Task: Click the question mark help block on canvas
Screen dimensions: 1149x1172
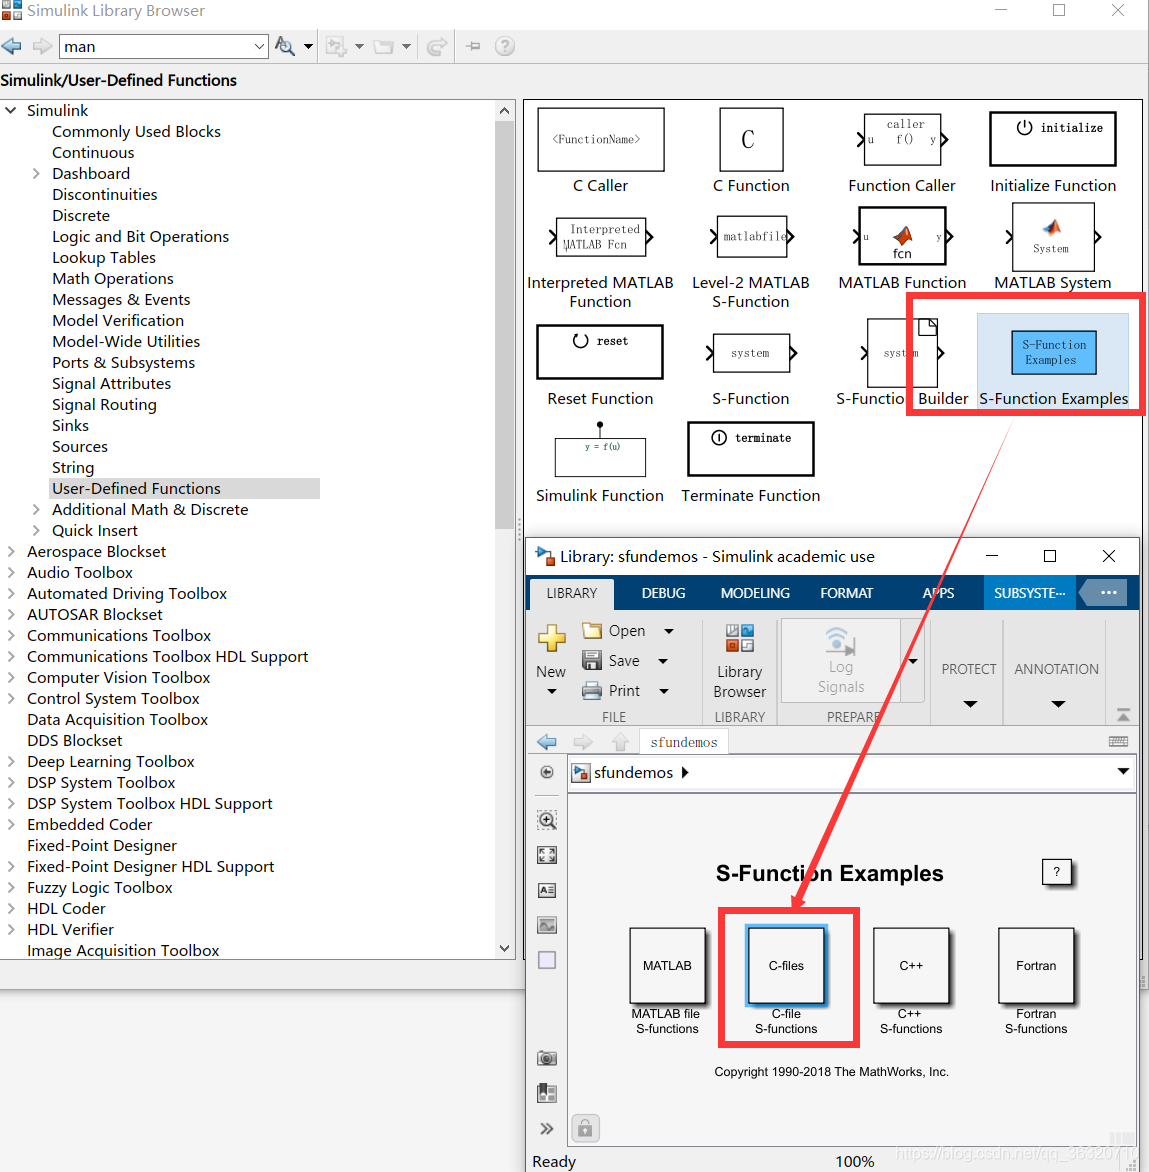Action: pos(1056,872)
